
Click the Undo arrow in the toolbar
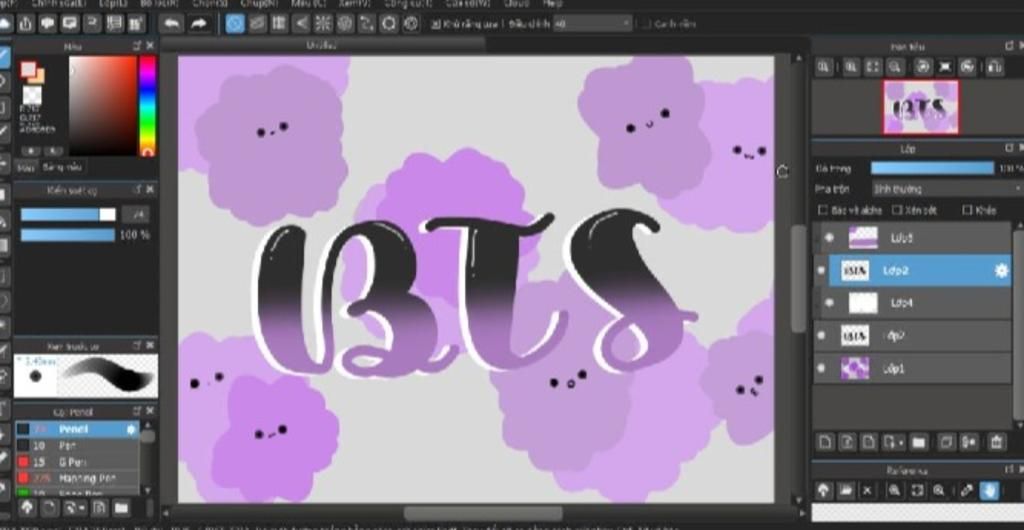coord(172,24)
